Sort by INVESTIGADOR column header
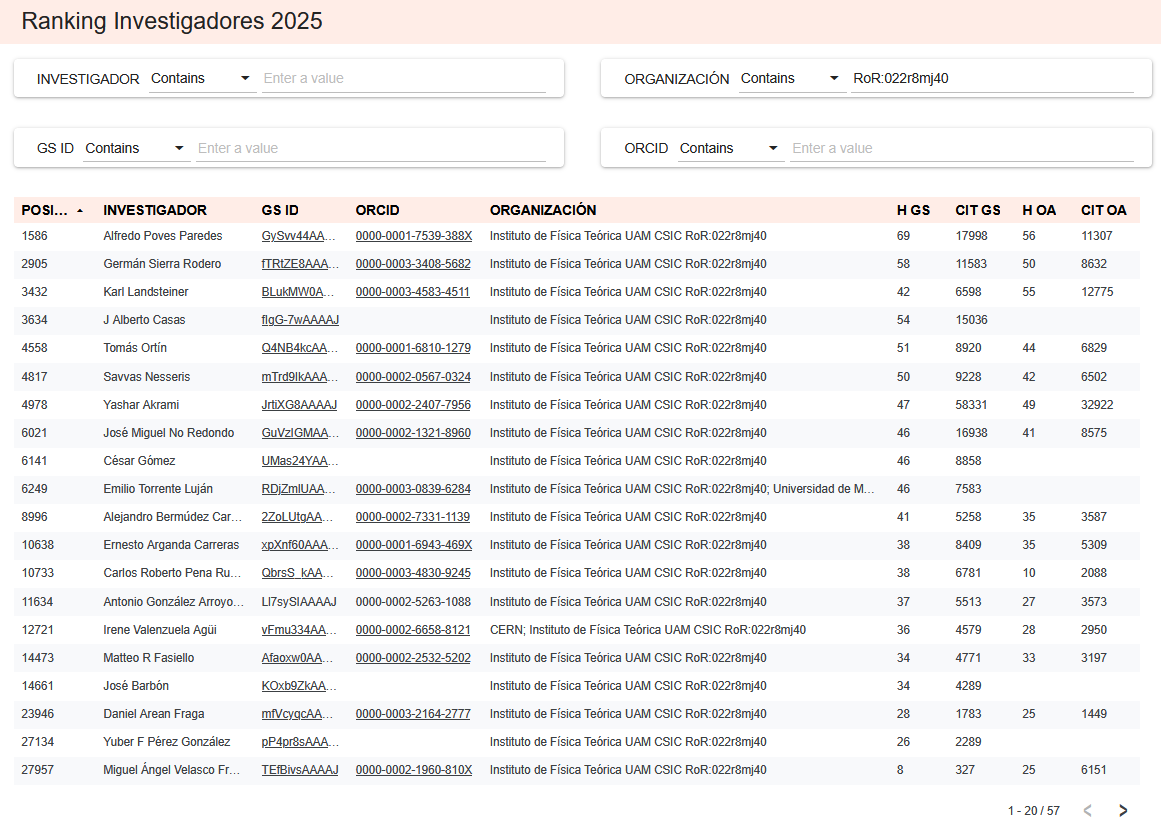Viewport: 1161px width, 825px height. pos(155,210)
